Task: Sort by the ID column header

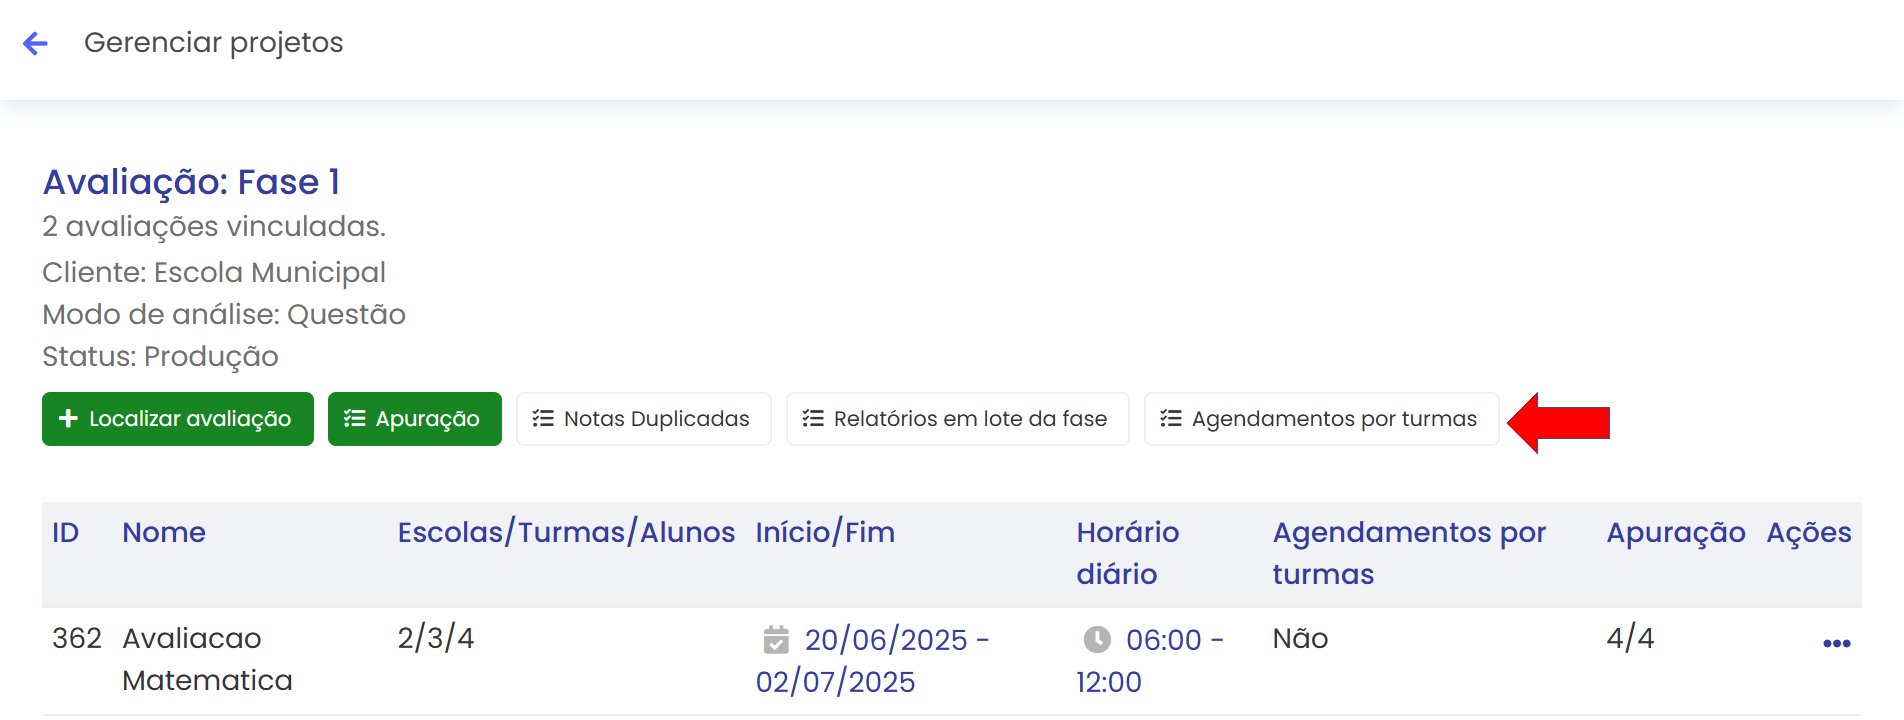Action: (65, 532)
